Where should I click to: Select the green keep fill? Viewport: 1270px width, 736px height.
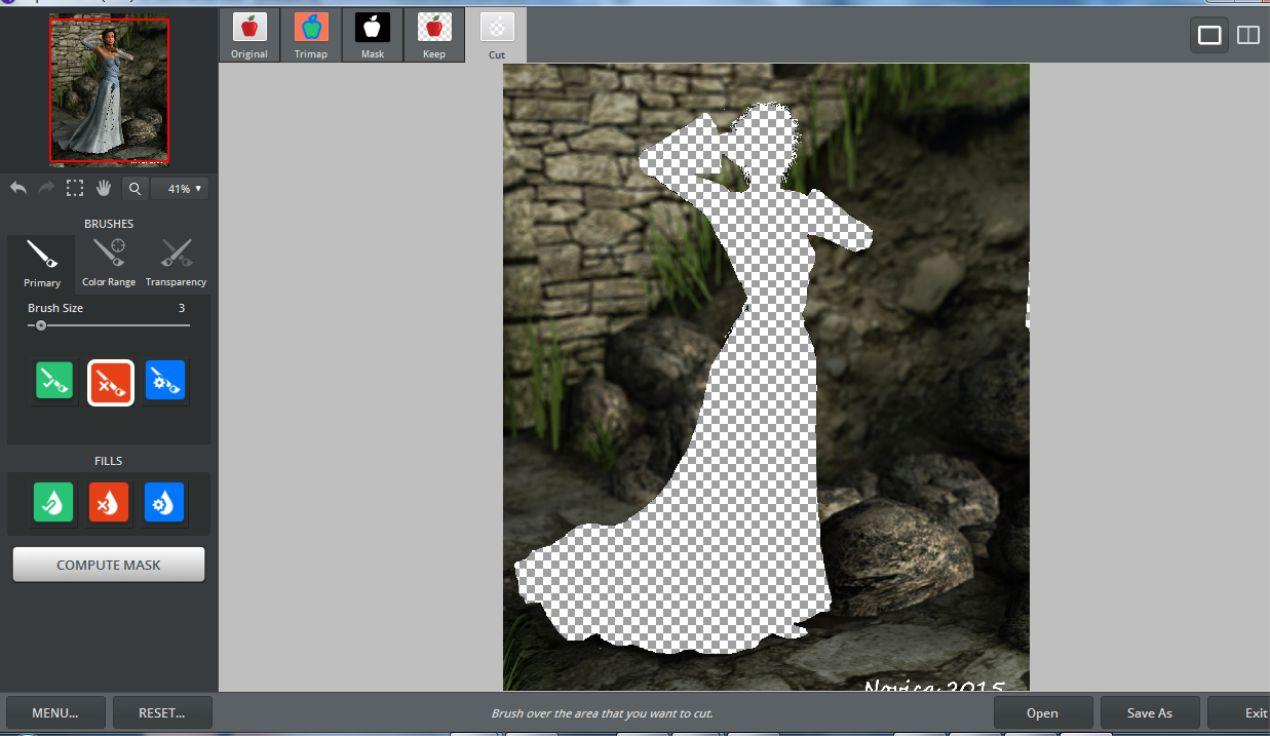[54, 502]
